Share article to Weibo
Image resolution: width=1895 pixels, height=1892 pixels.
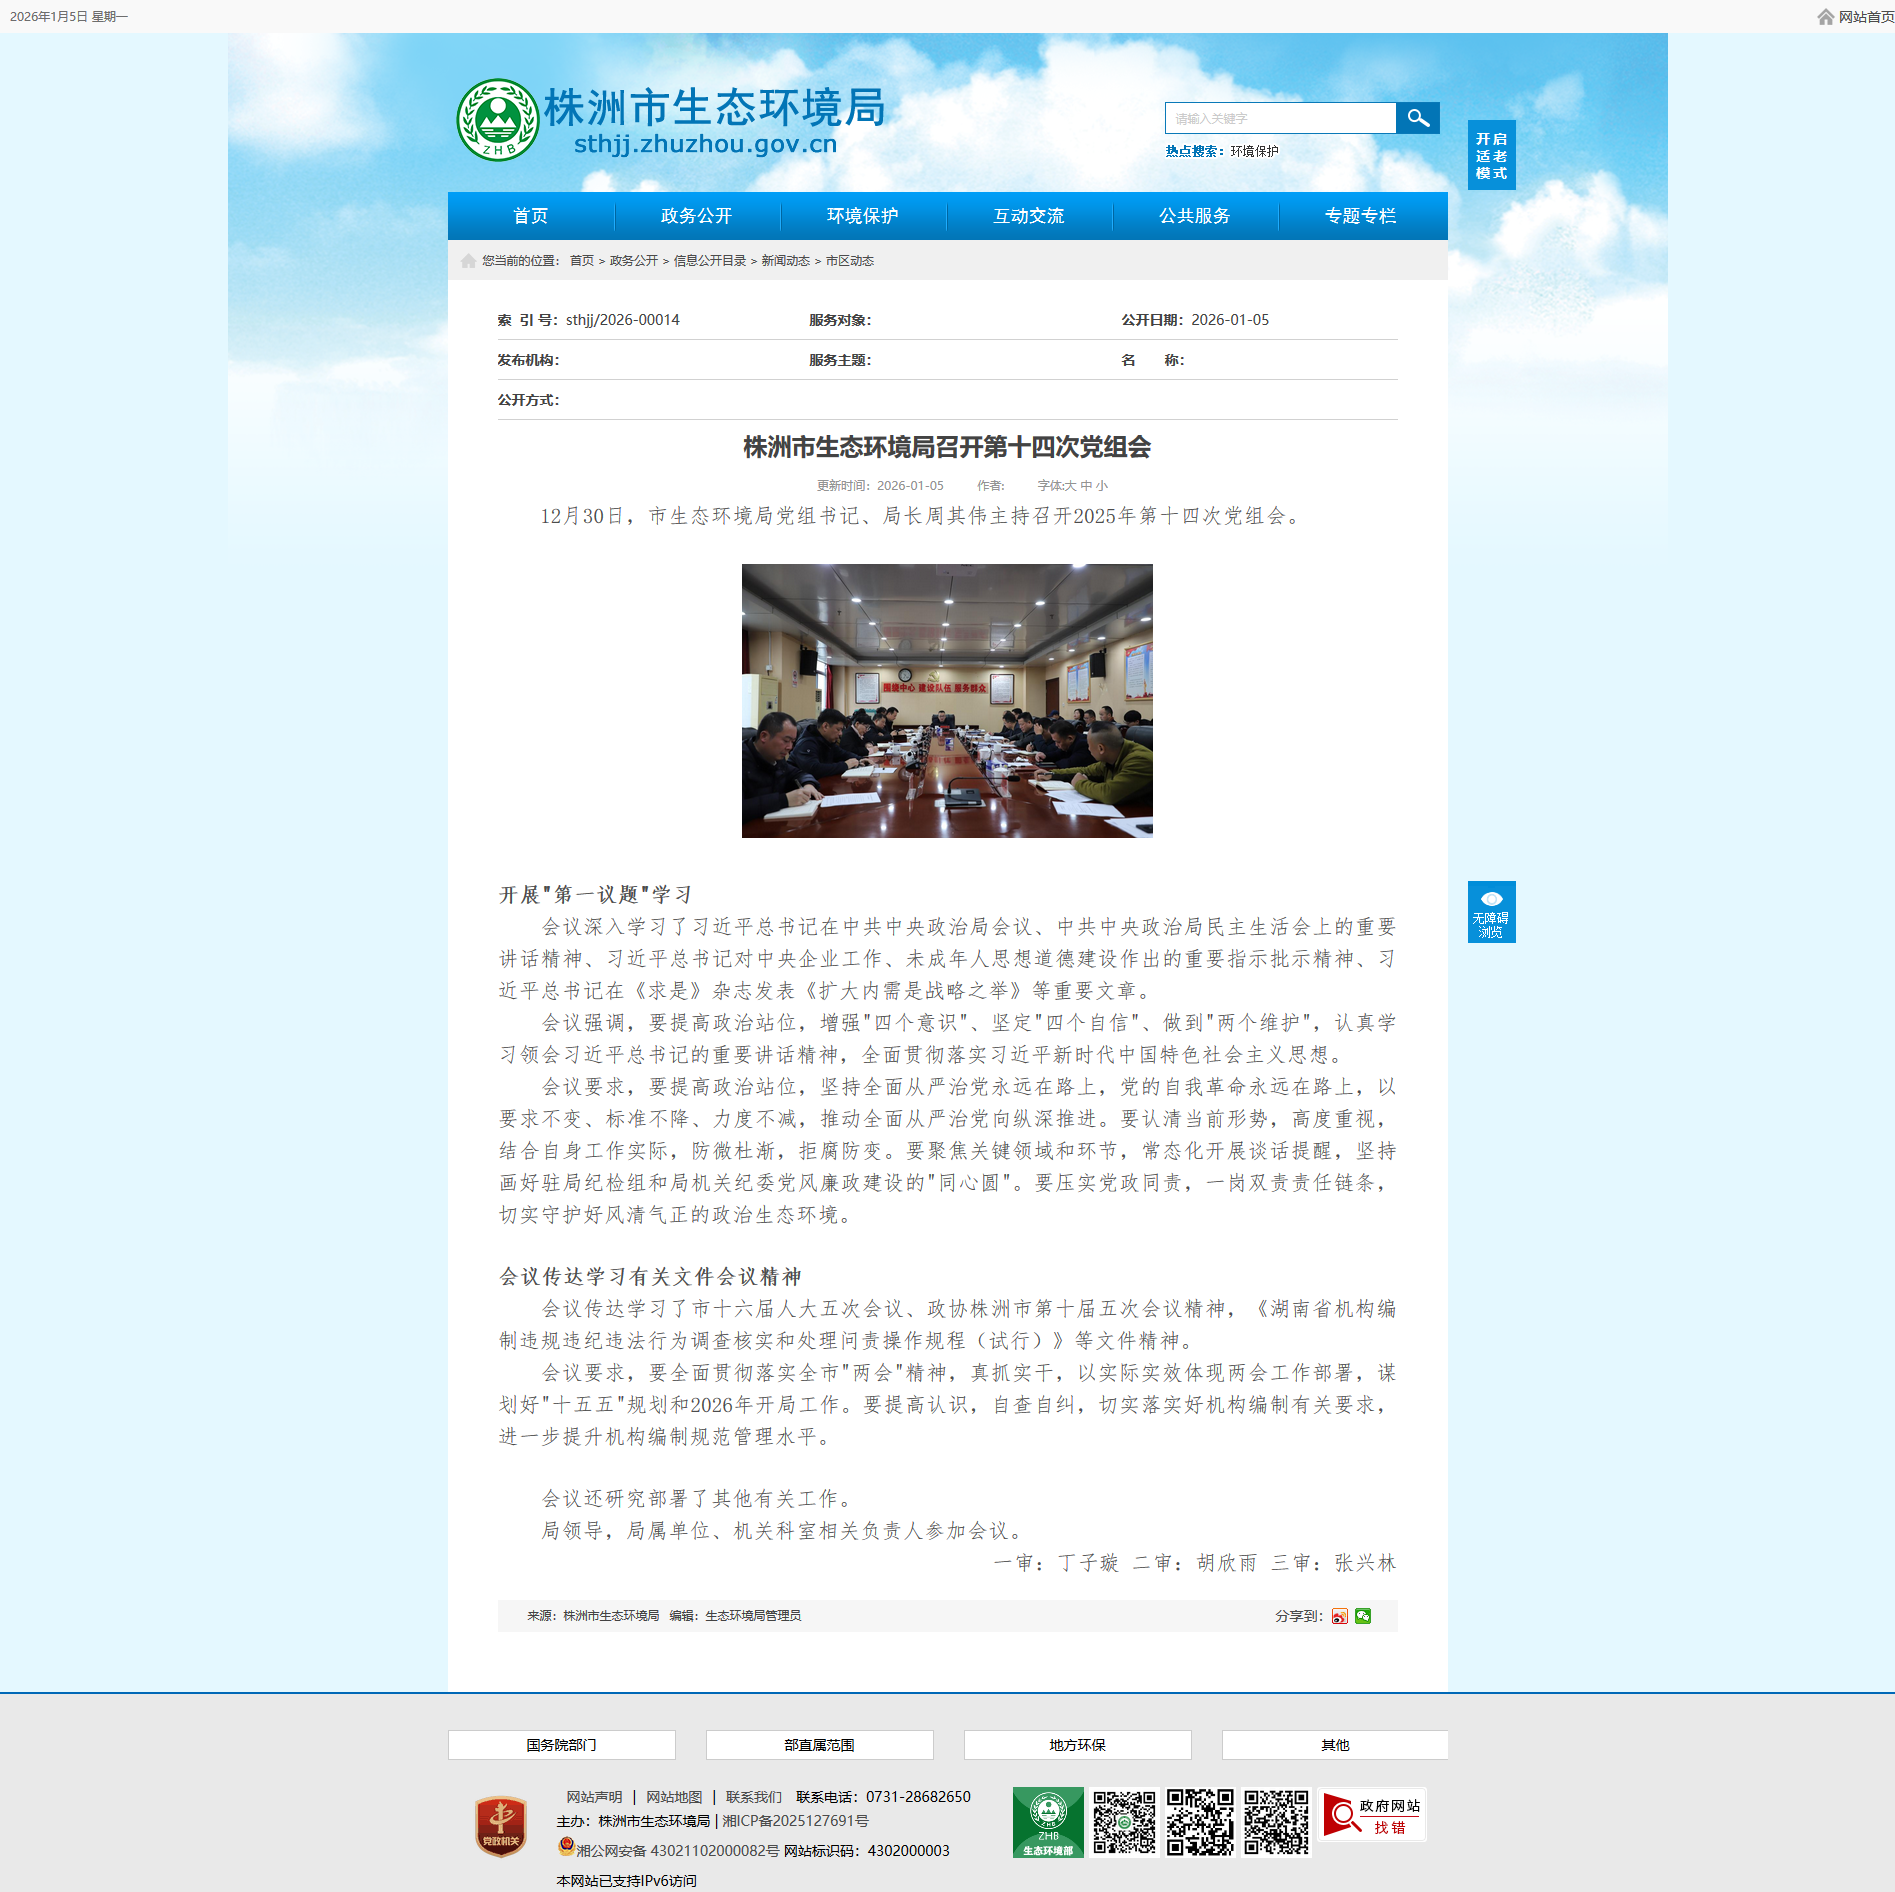1339,1616
